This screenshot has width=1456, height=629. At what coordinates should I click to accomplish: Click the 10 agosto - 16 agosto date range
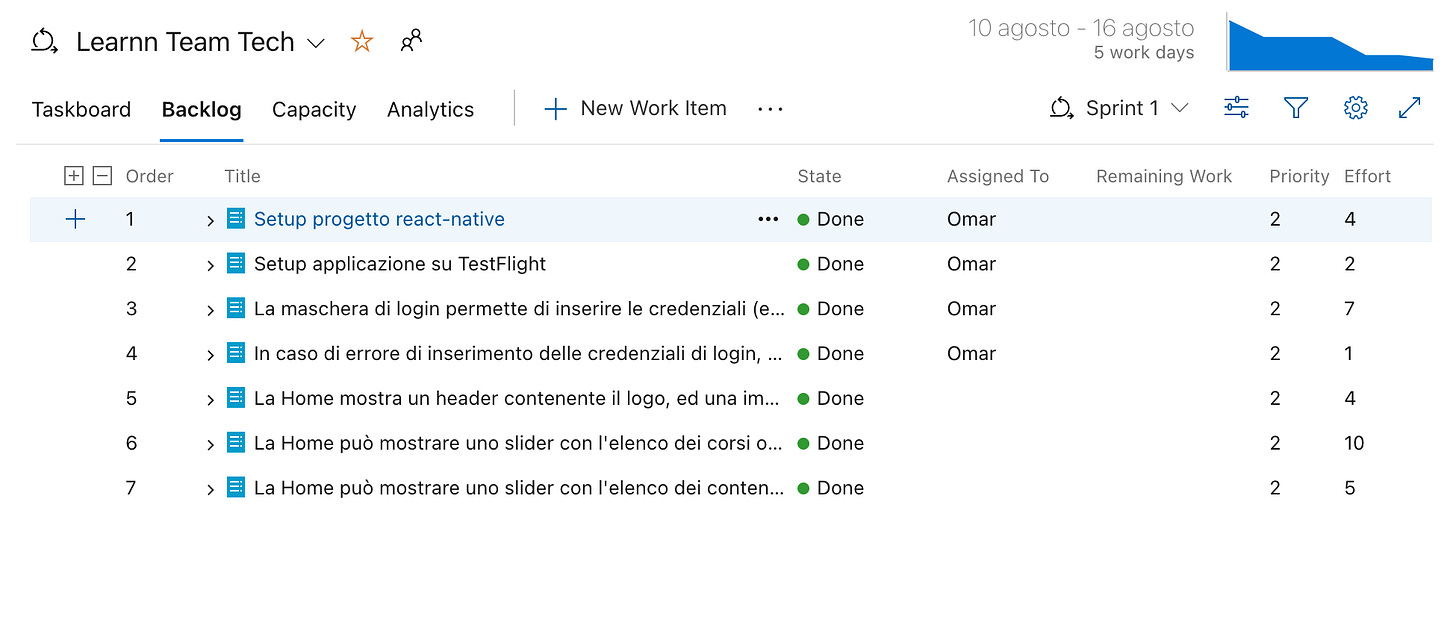[x=1081, y=28]
